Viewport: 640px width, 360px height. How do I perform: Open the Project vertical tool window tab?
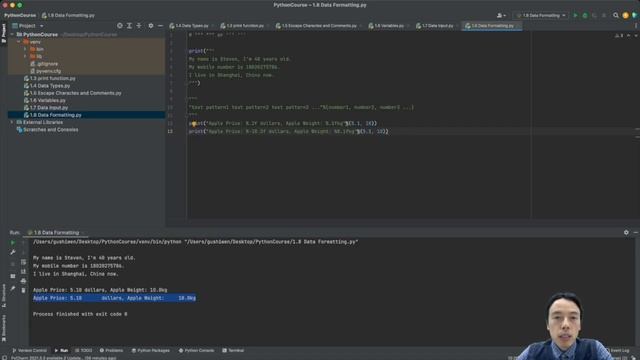[x=4, y=33]
